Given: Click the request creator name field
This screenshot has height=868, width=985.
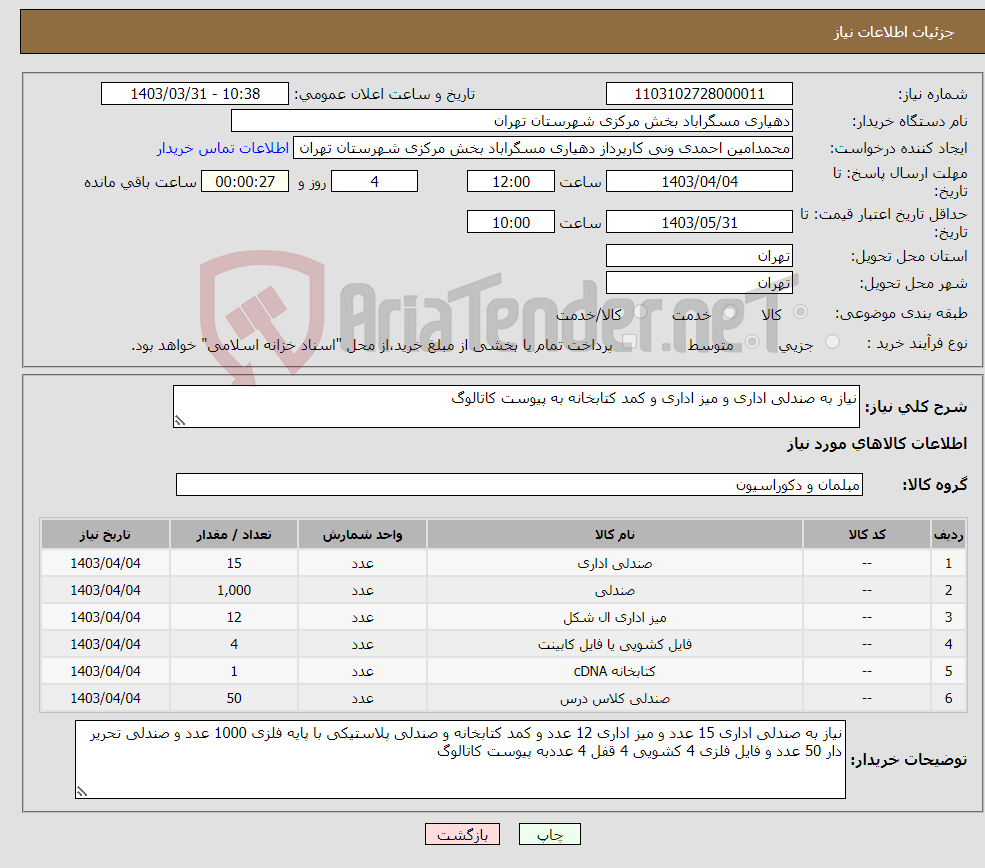Looking at the screenshot, I should point(543,148).
